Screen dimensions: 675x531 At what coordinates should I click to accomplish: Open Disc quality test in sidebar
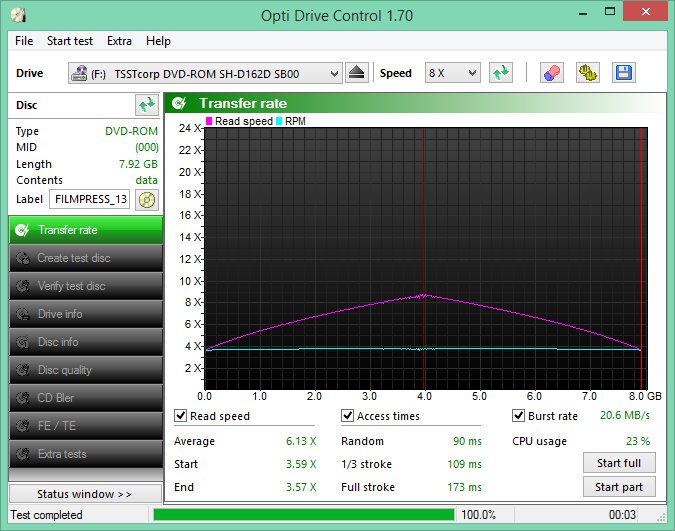pos(84,370)
